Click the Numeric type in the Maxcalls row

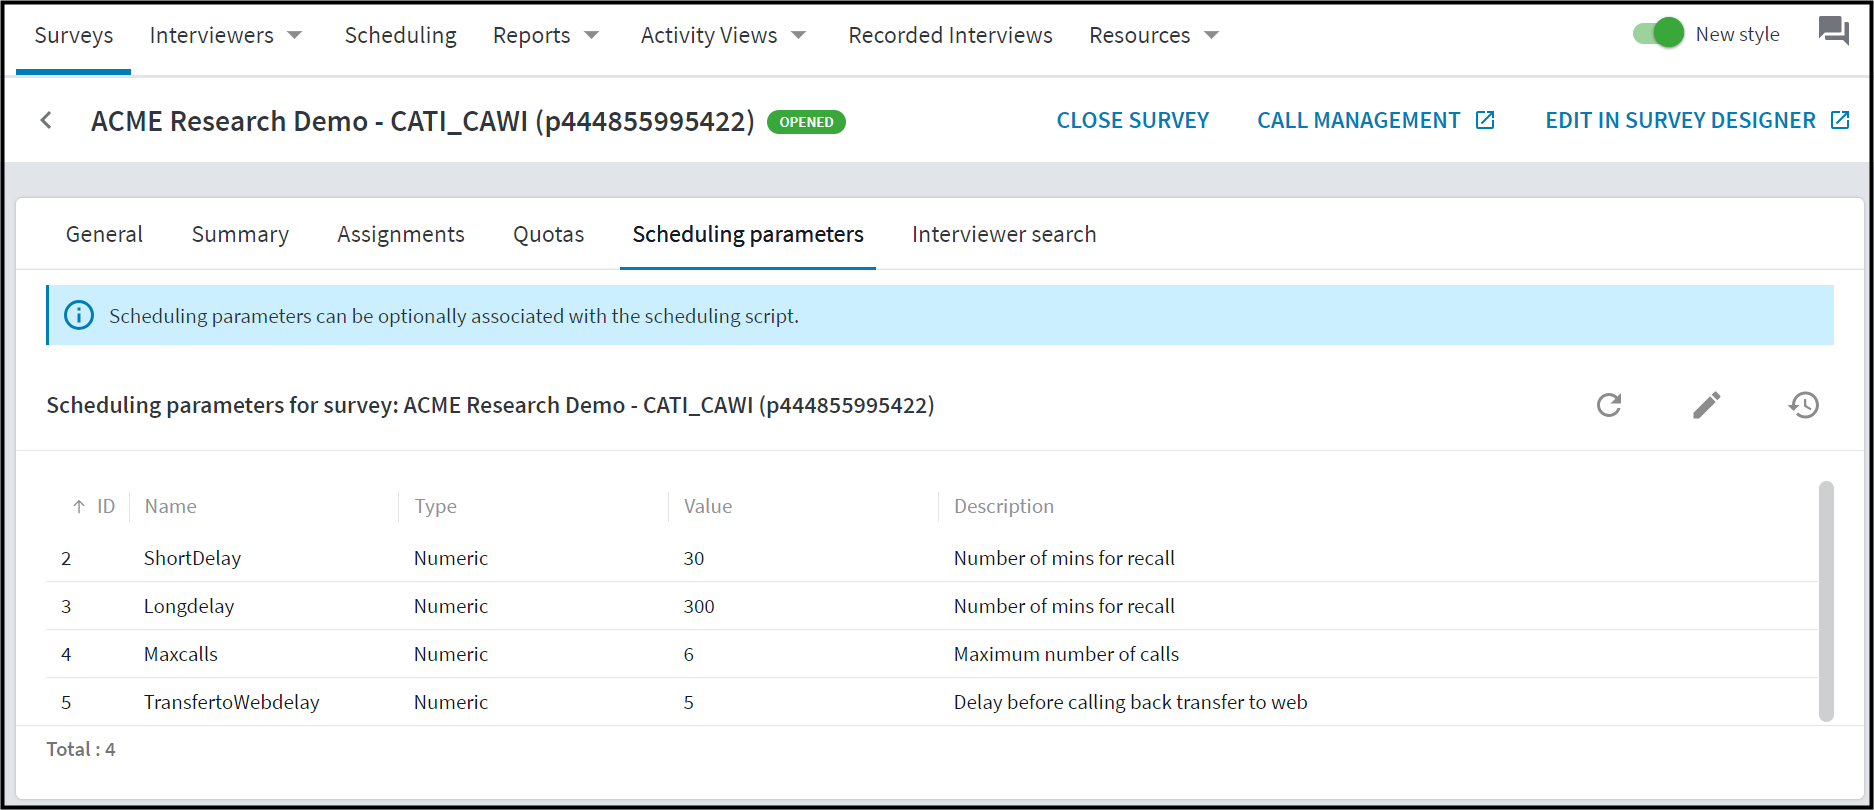point(451,654)
